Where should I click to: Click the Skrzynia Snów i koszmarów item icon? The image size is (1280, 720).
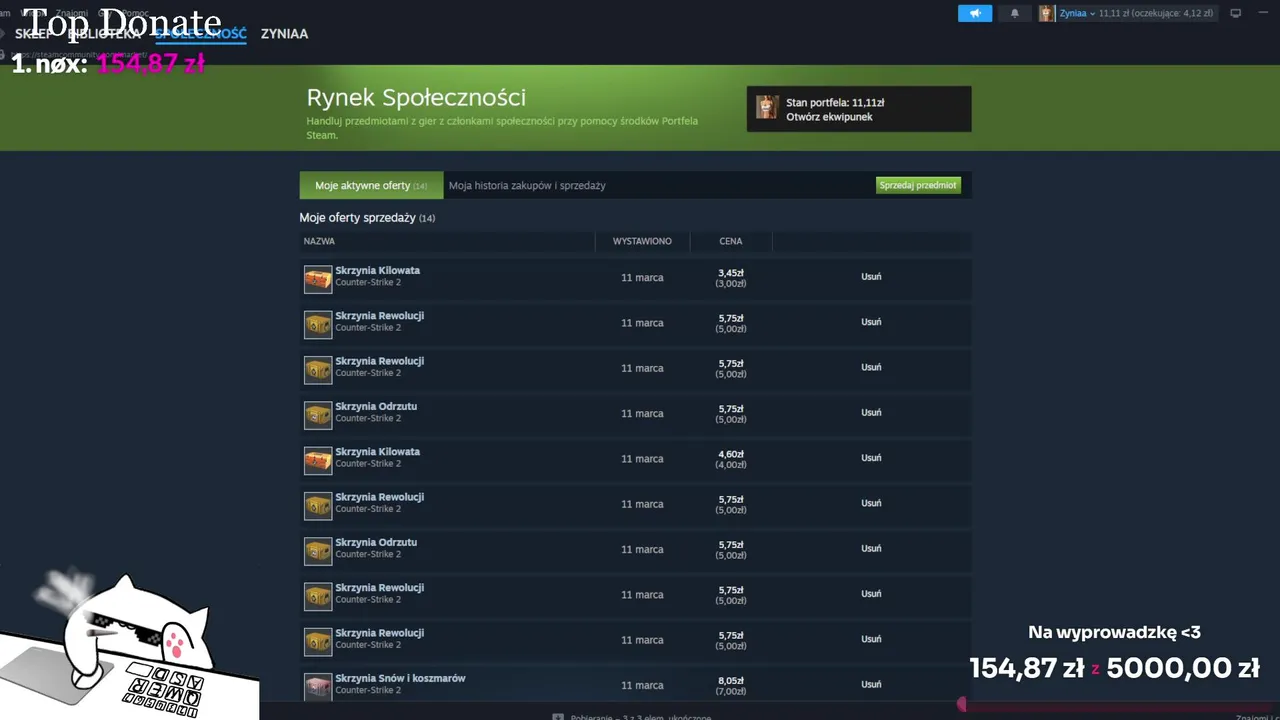[318, 687]
